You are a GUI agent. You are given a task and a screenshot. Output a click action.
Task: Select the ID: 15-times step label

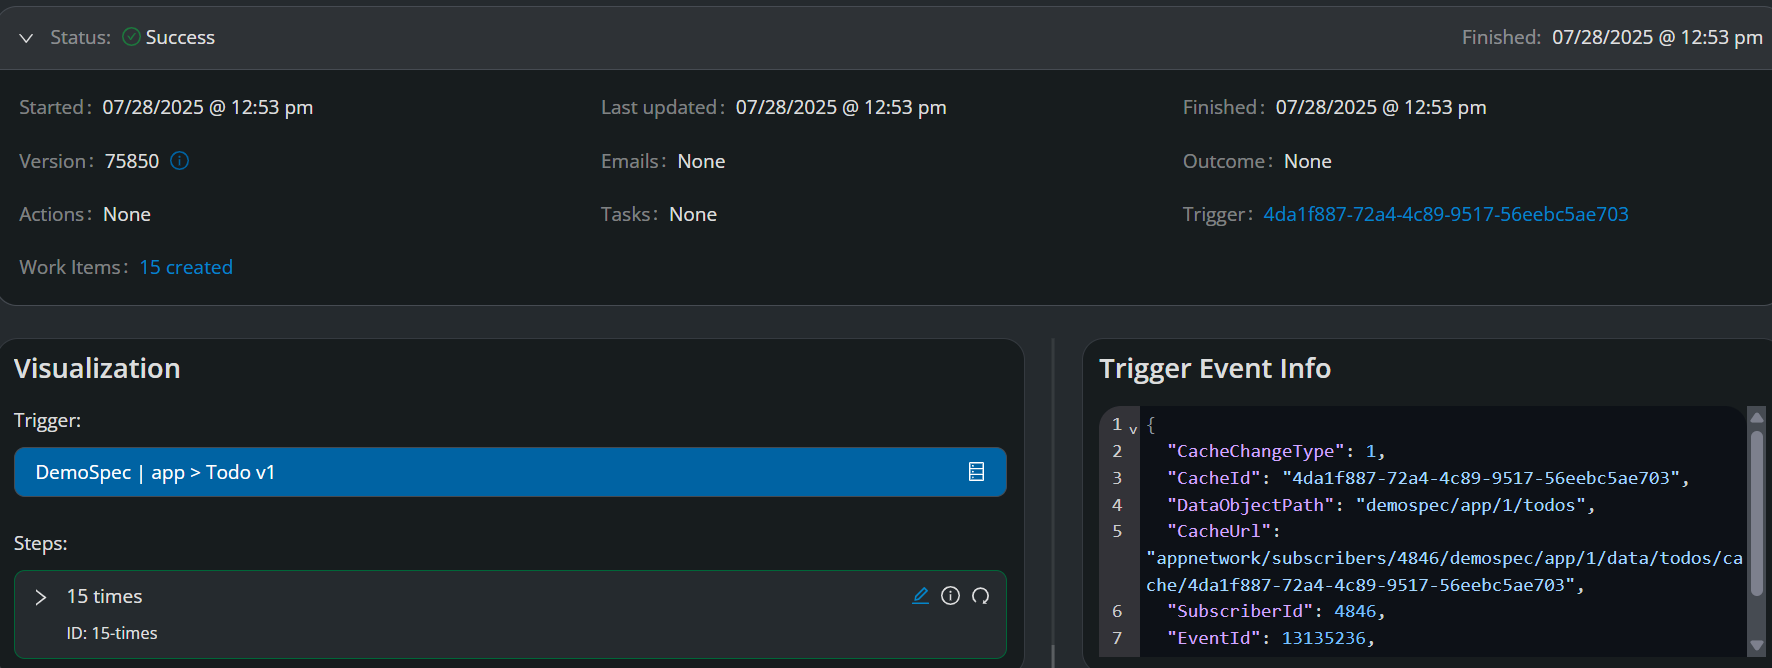pos(112,633)
